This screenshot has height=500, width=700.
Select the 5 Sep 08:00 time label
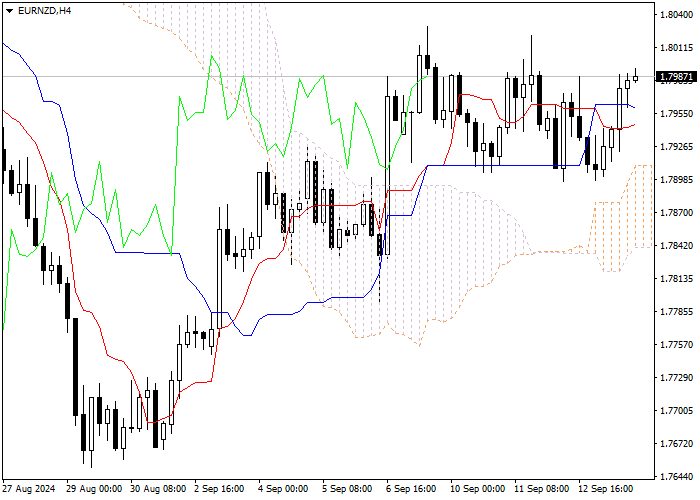(348, 489)
